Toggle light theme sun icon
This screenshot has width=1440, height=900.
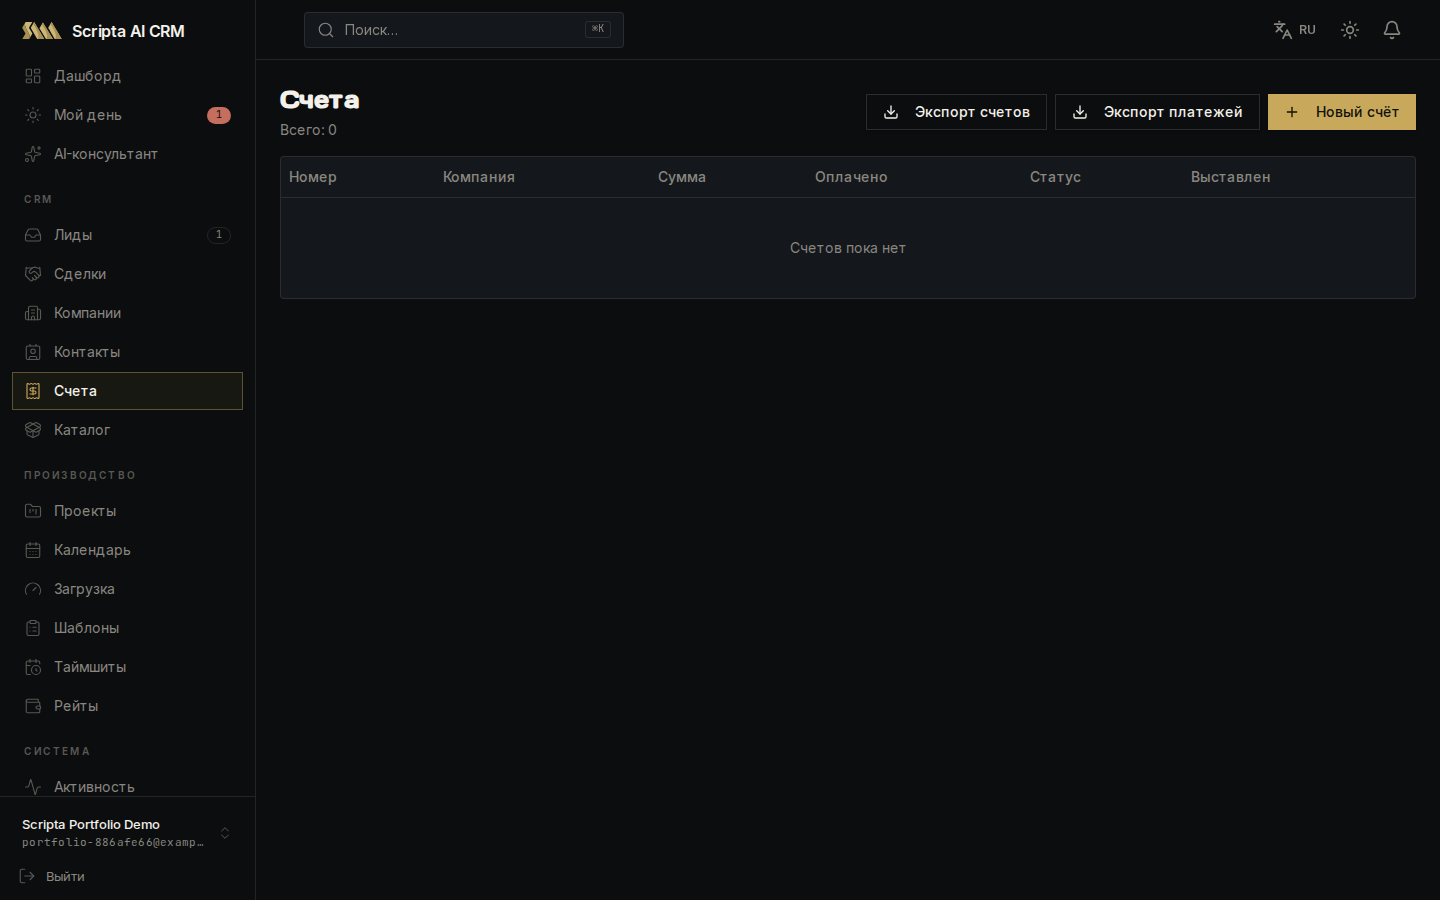tap(1350, 30)
